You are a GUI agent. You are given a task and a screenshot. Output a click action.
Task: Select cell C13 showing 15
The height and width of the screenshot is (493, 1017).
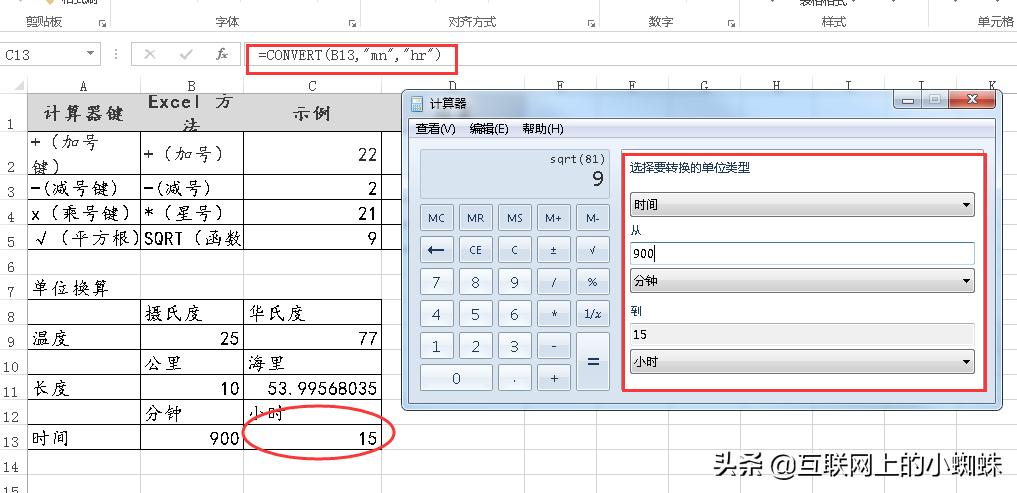313,438
